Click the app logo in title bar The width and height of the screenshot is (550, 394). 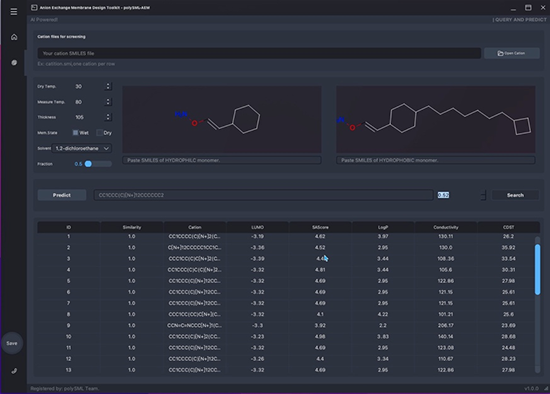34,7
